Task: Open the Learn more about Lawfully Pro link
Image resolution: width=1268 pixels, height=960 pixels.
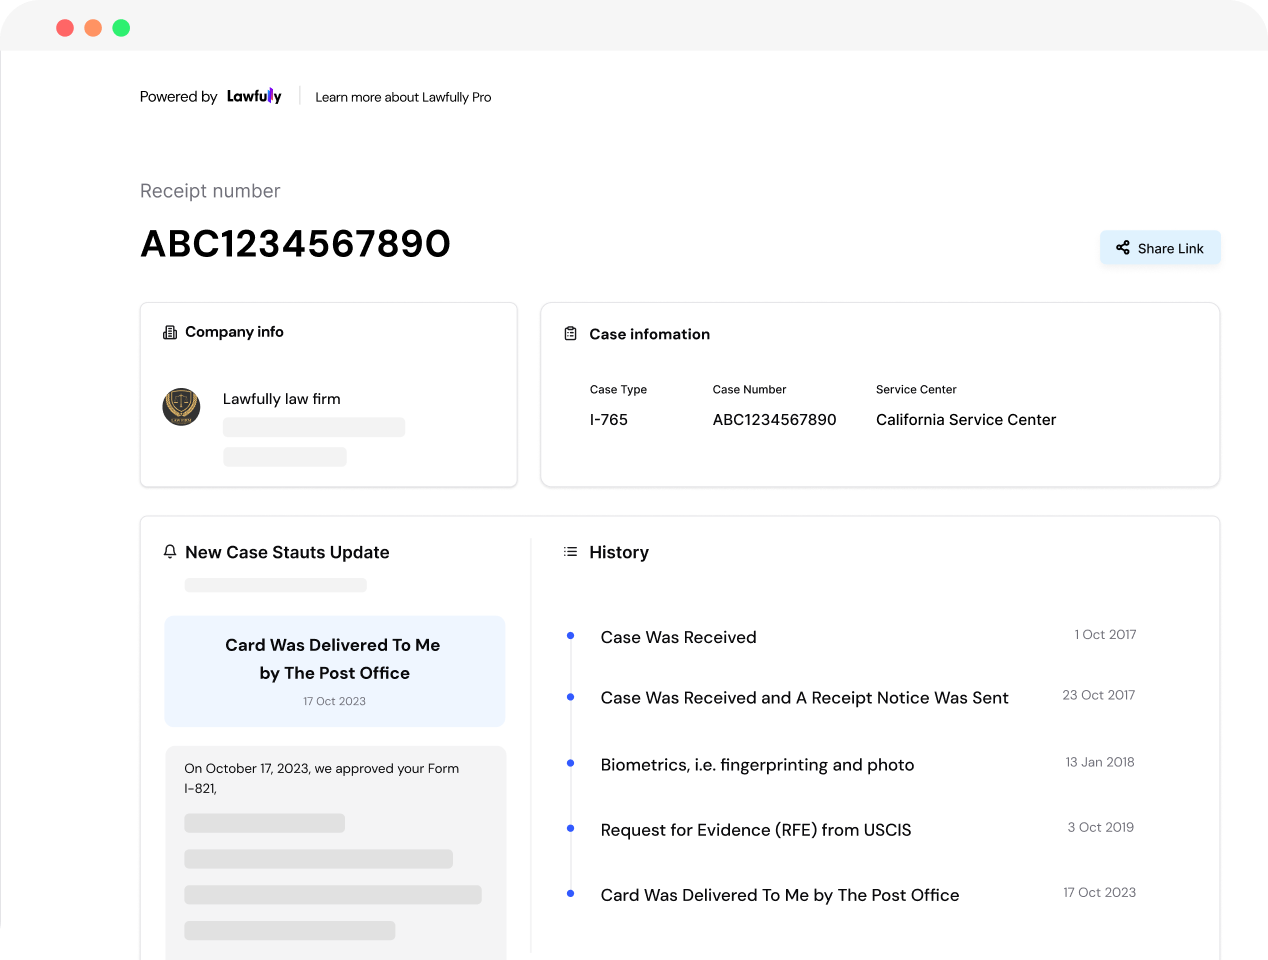Action: [403, 97]
